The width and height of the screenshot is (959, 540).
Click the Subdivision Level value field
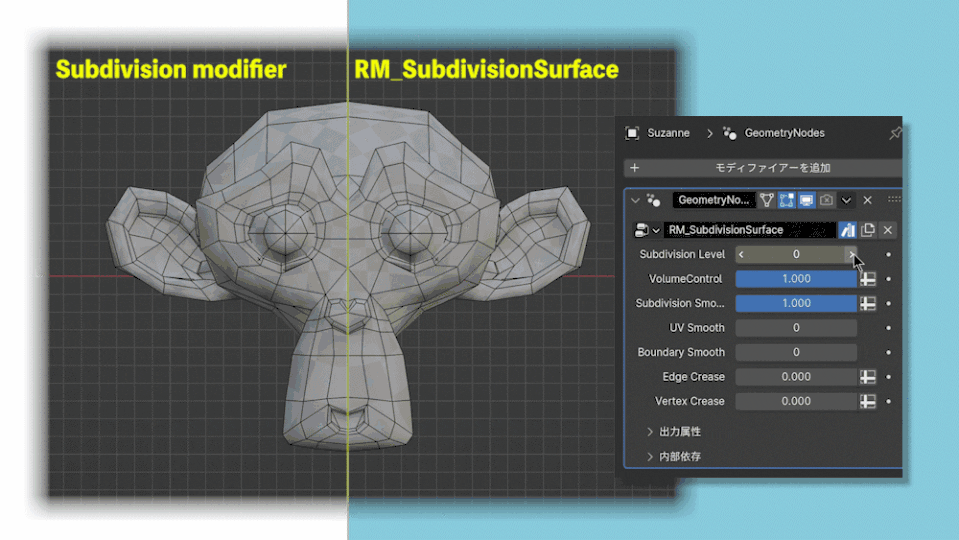coord(796,254)
